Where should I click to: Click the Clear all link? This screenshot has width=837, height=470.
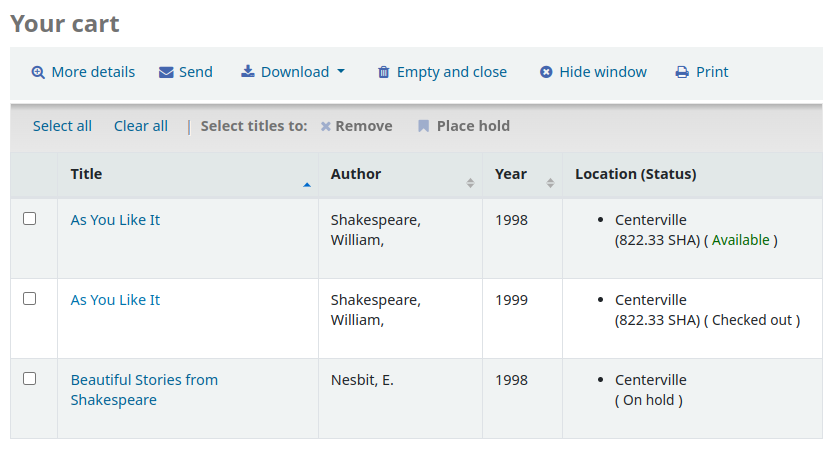coord(141,126)
